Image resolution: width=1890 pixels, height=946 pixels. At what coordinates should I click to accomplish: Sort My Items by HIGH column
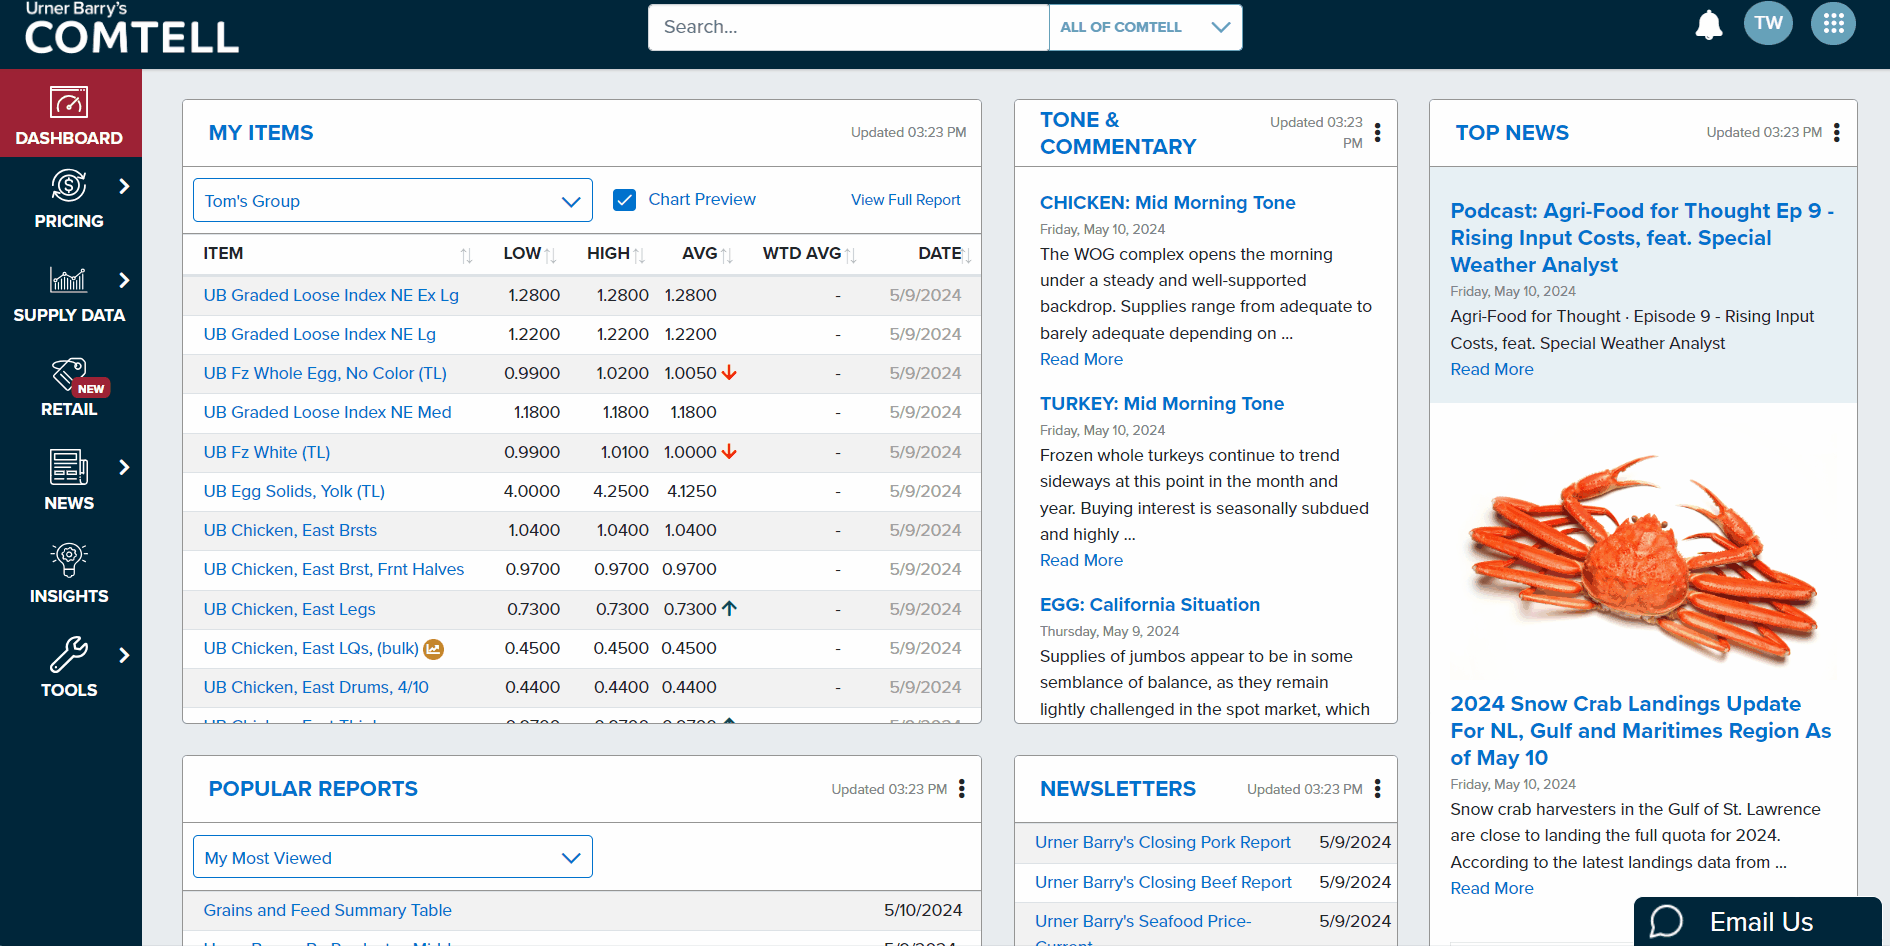(639, 255)
